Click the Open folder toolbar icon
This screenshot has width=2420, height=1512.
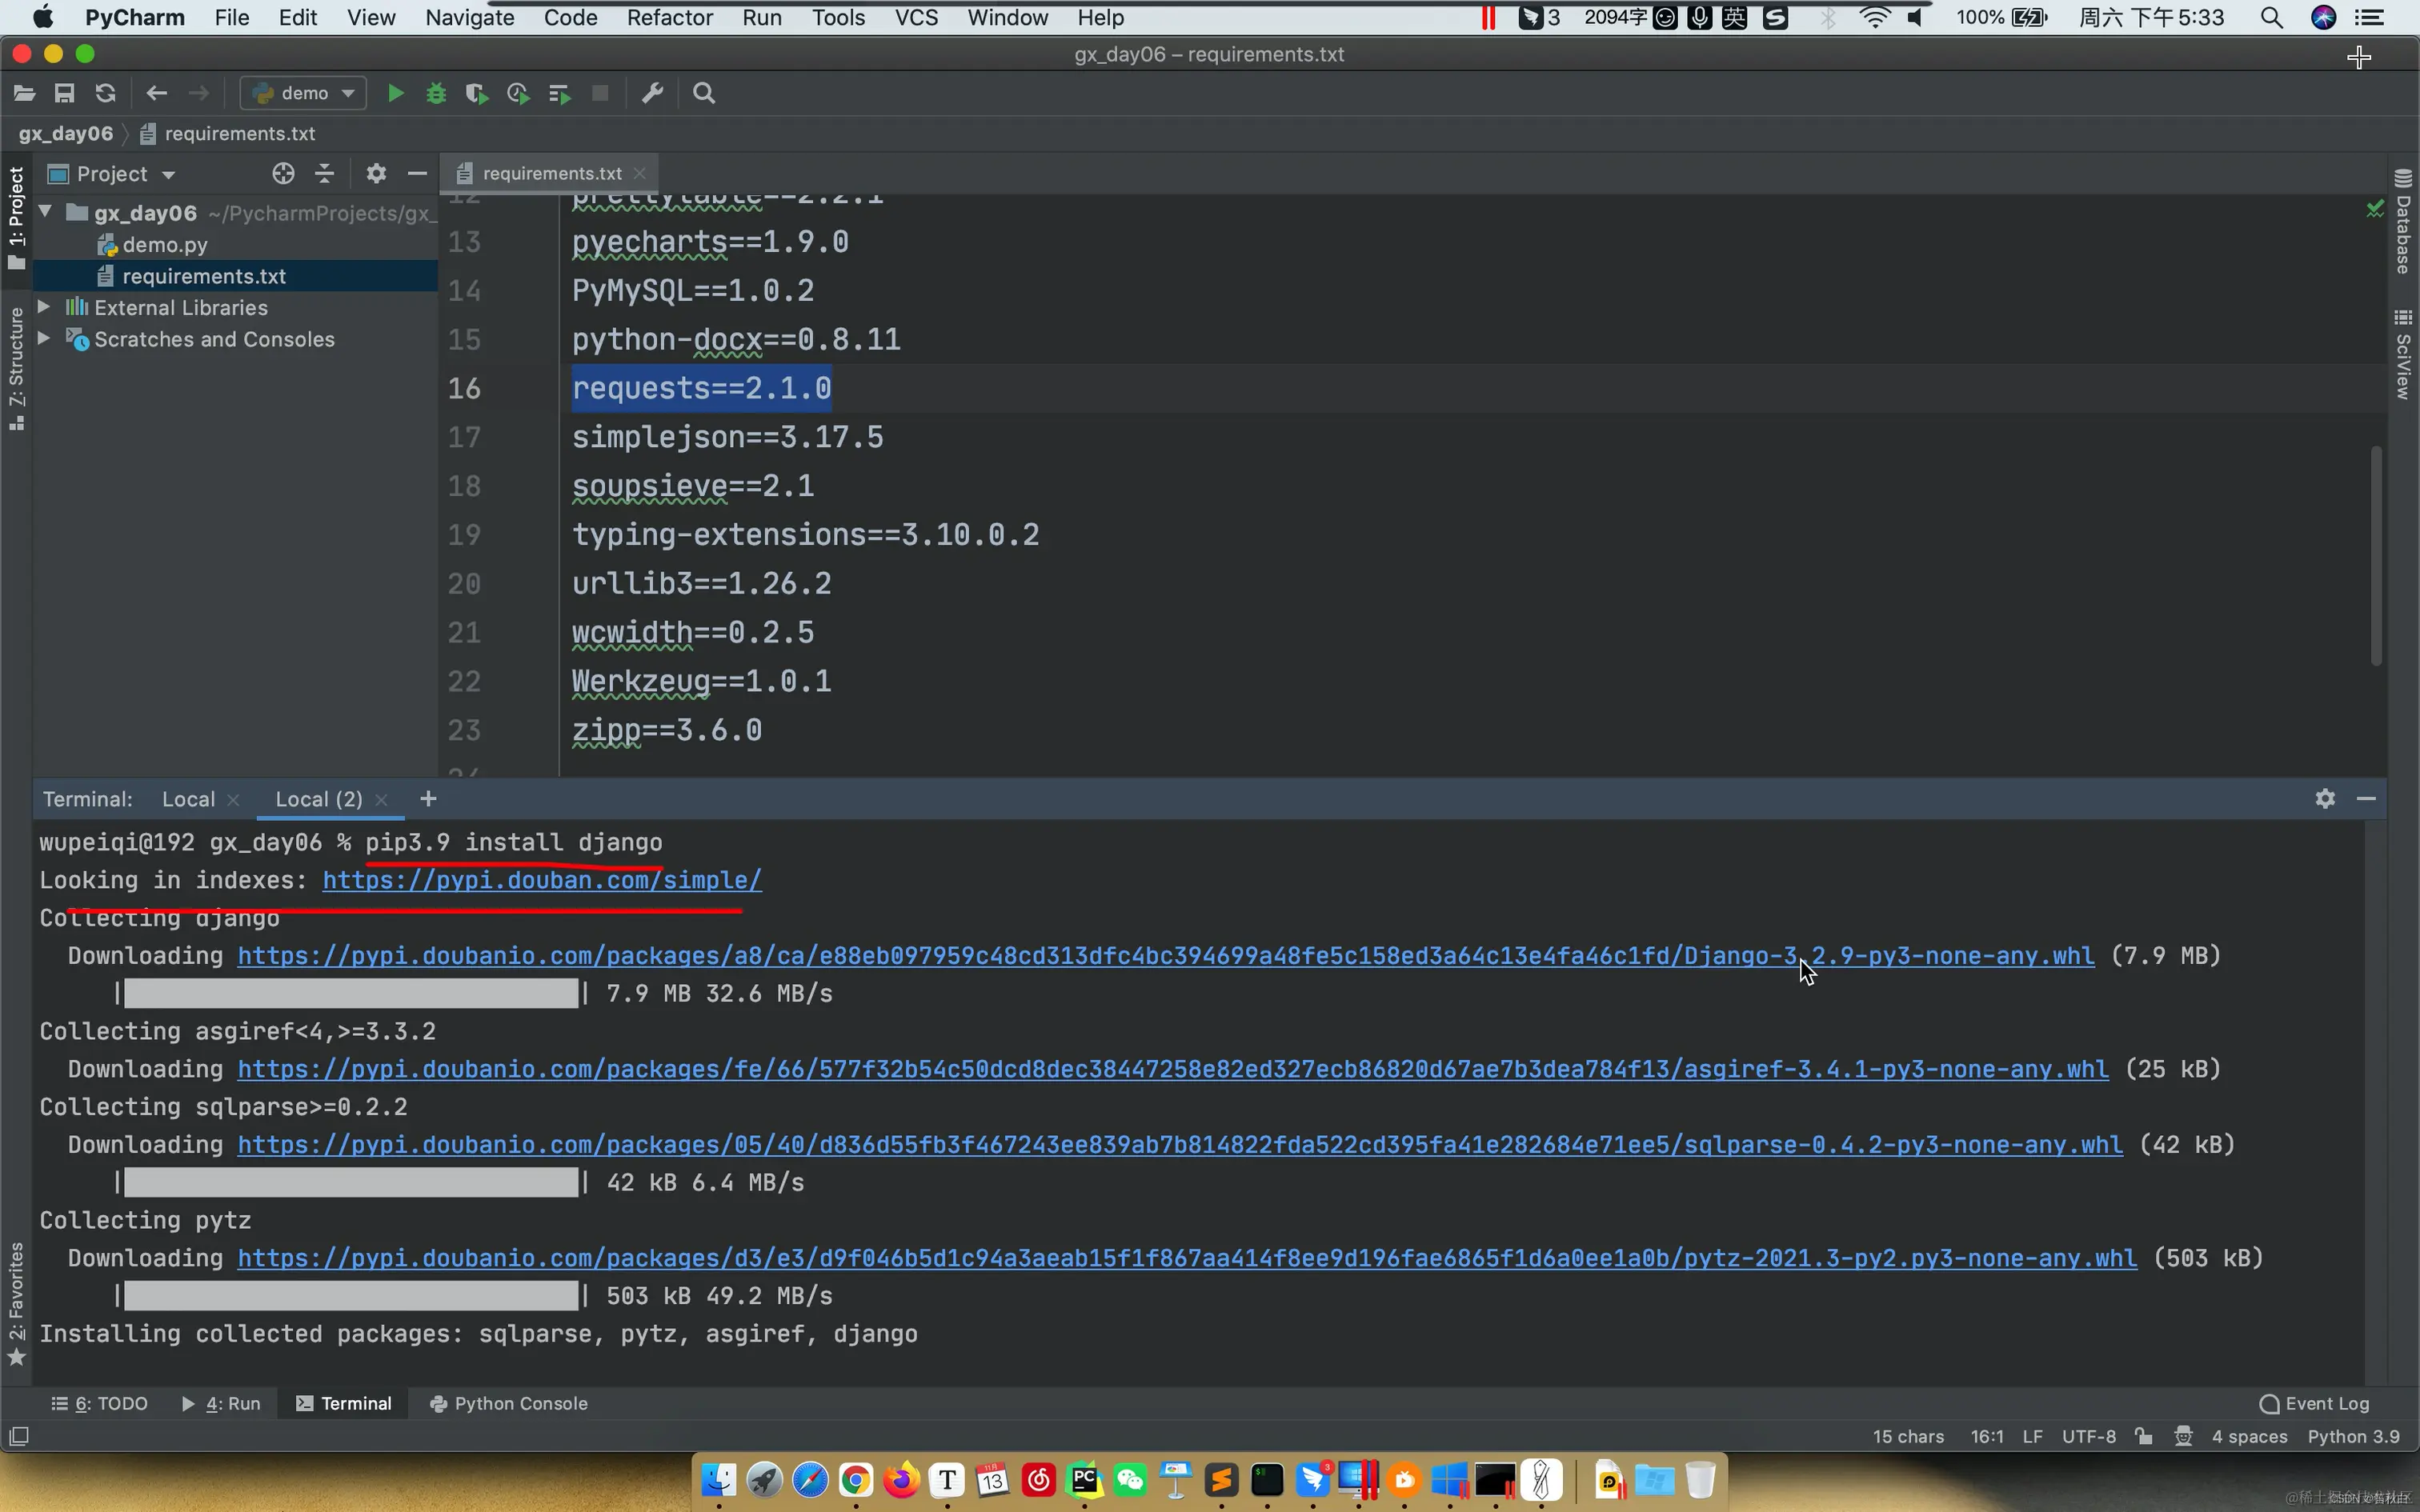tap(24, 93)
